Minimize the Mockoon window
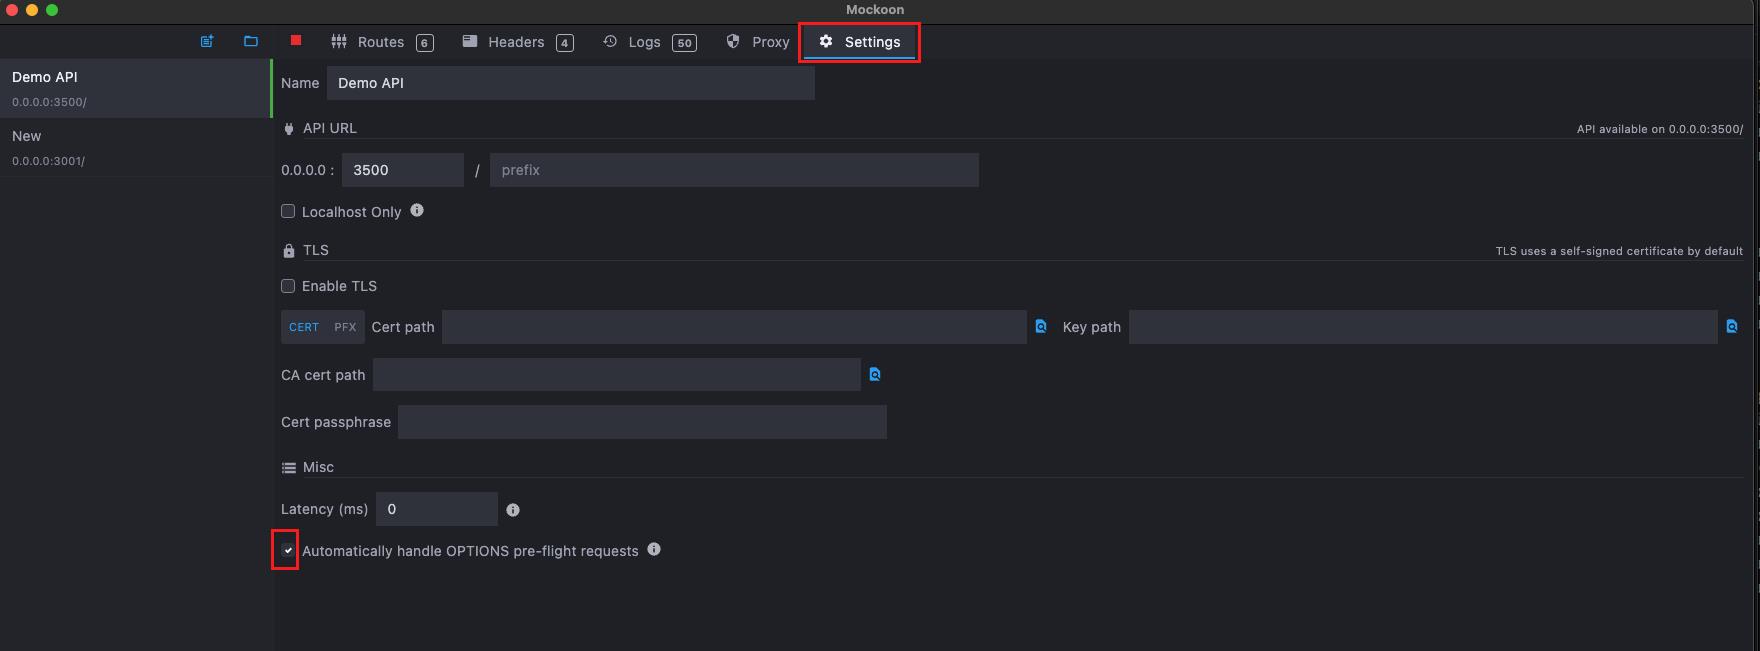Image resolution: width=1760 pixels, height=651 pixels. click(x=32, y=10)
